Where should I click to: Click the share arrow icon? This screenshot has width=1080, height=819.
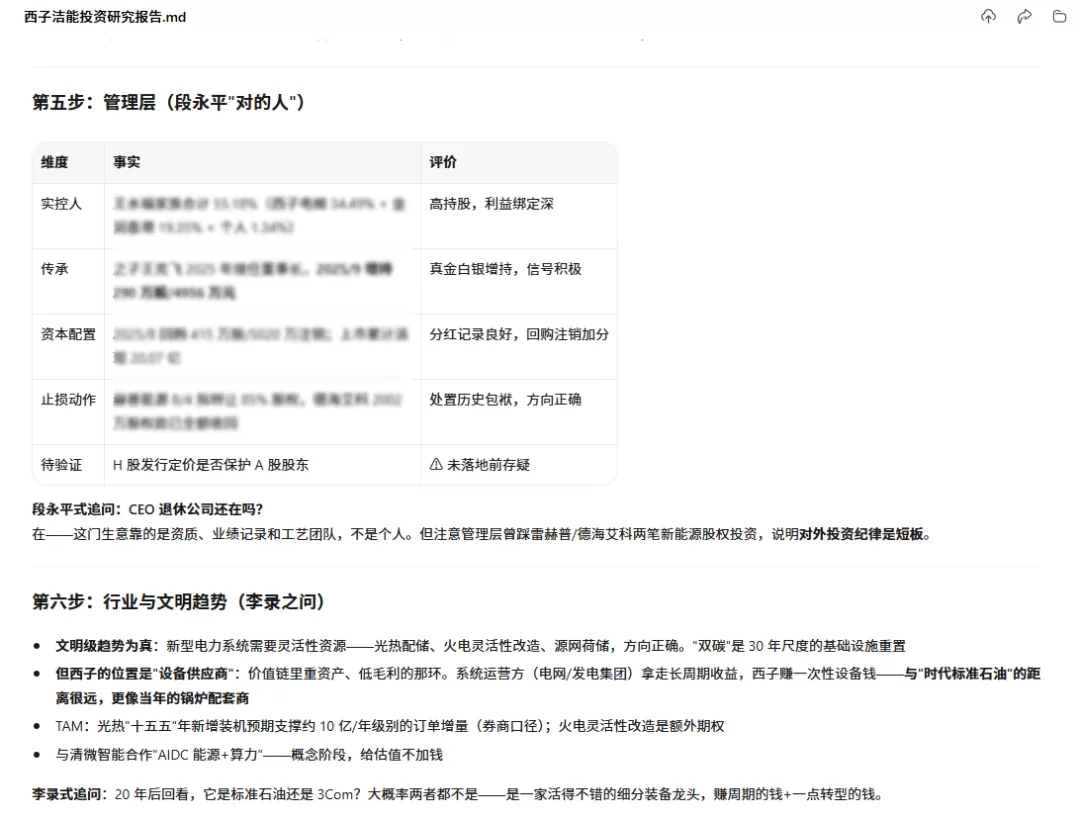[1024, 17]
